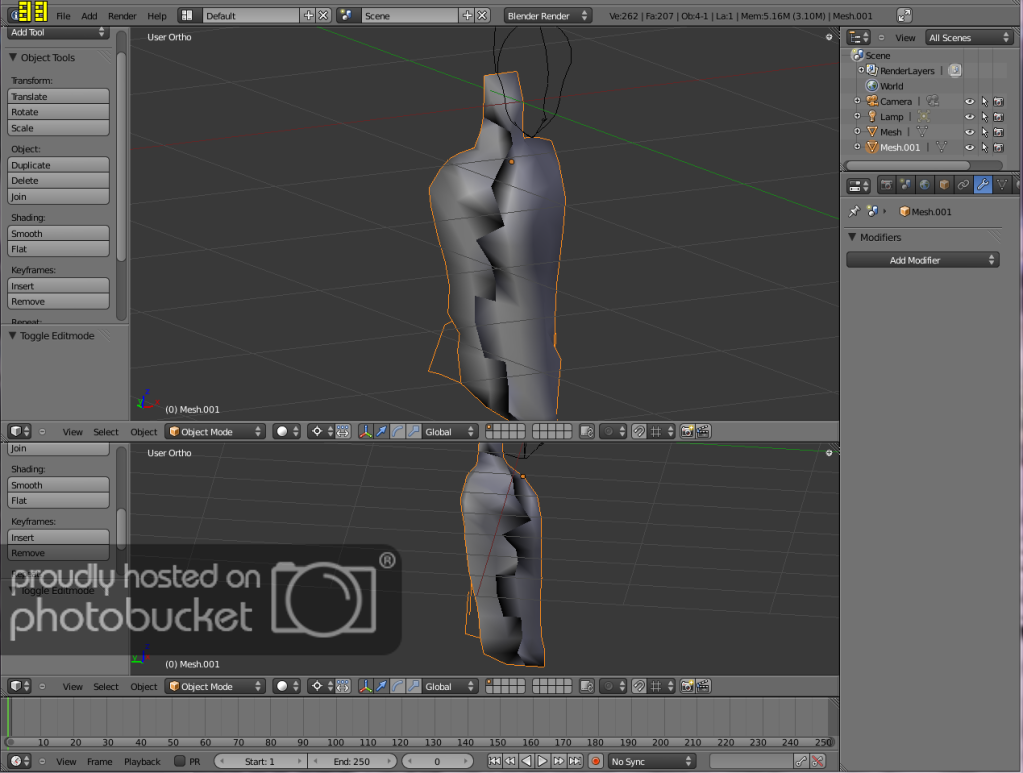Click the Flat shading button in upper tool shelf
1023x773 pixels.
[x=58, y=249]
